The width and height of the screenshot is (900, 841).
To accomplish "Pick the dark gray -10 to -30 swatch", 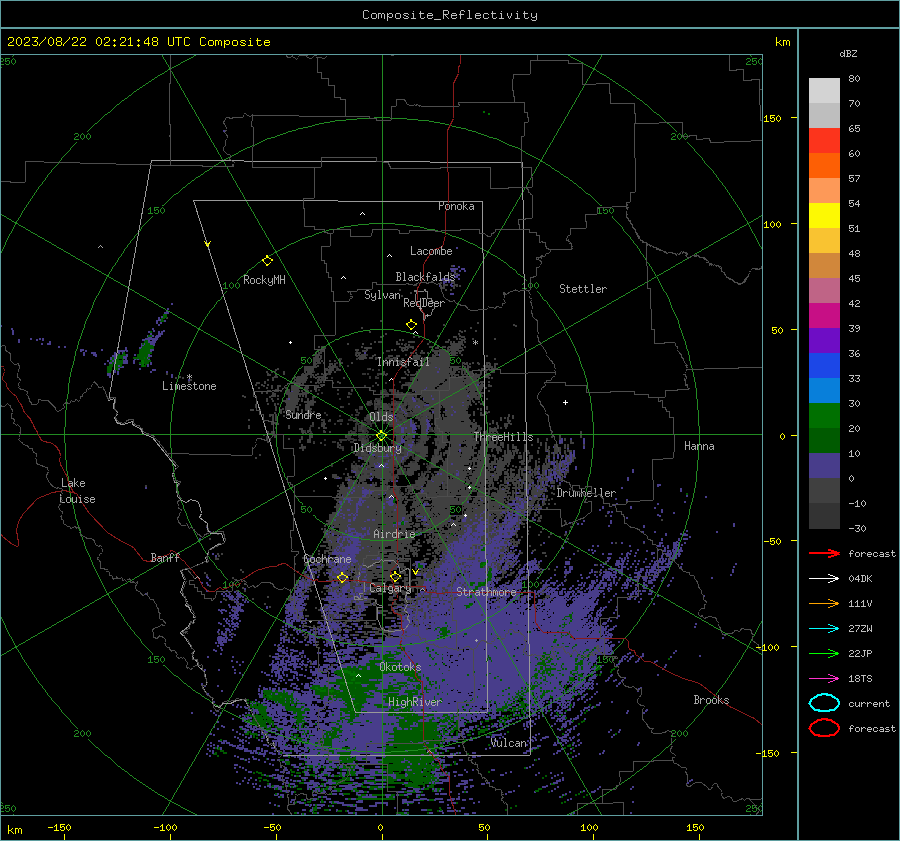I will click(824, 516).
